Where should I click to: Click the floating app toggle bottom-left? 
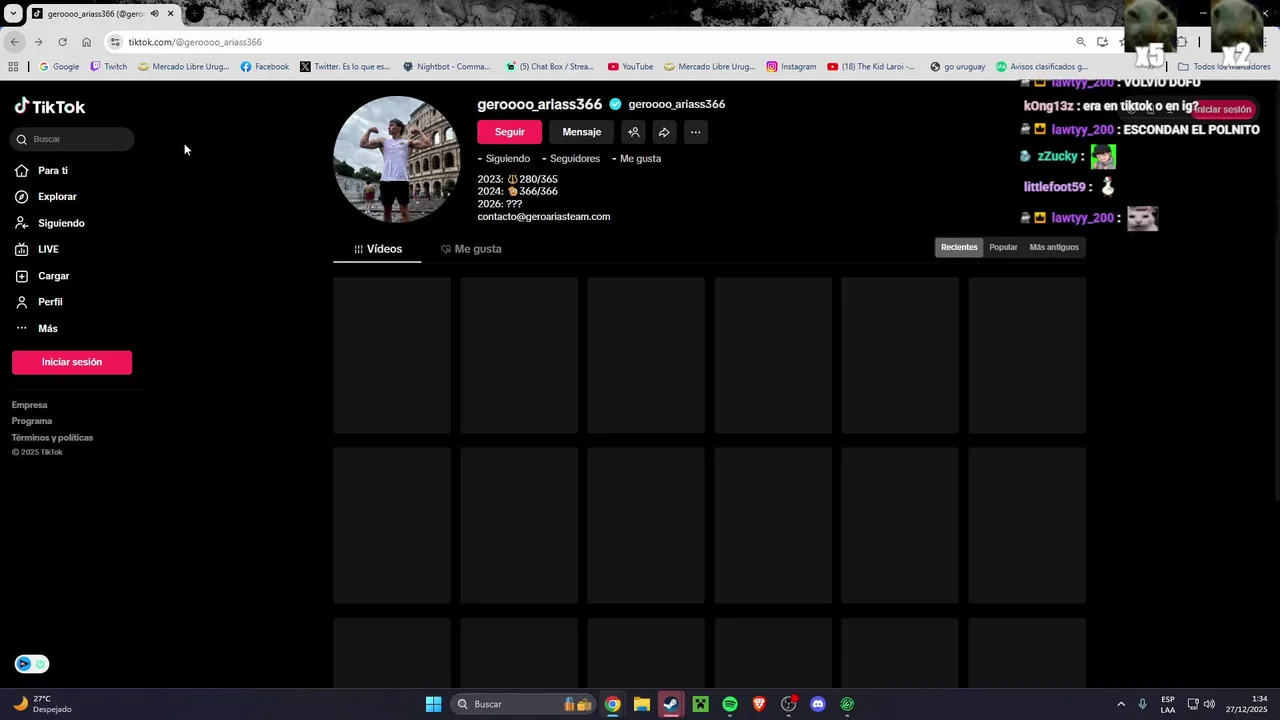coord(32,664)
